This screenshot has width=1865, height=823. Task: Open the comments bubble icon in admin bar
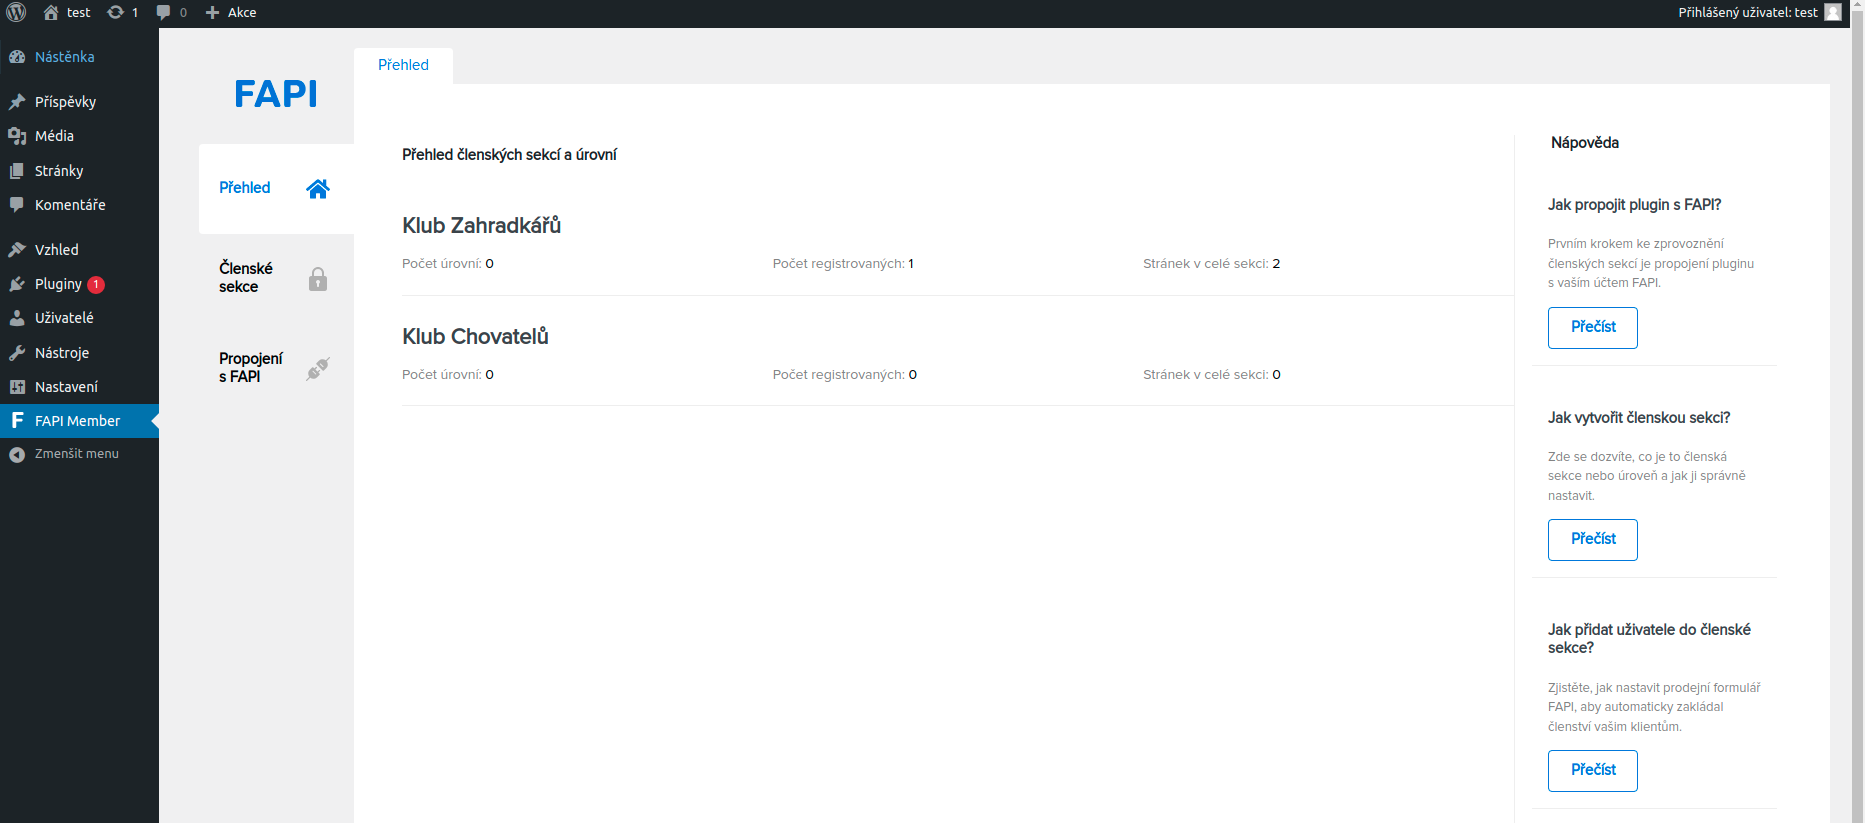point(164,13)
